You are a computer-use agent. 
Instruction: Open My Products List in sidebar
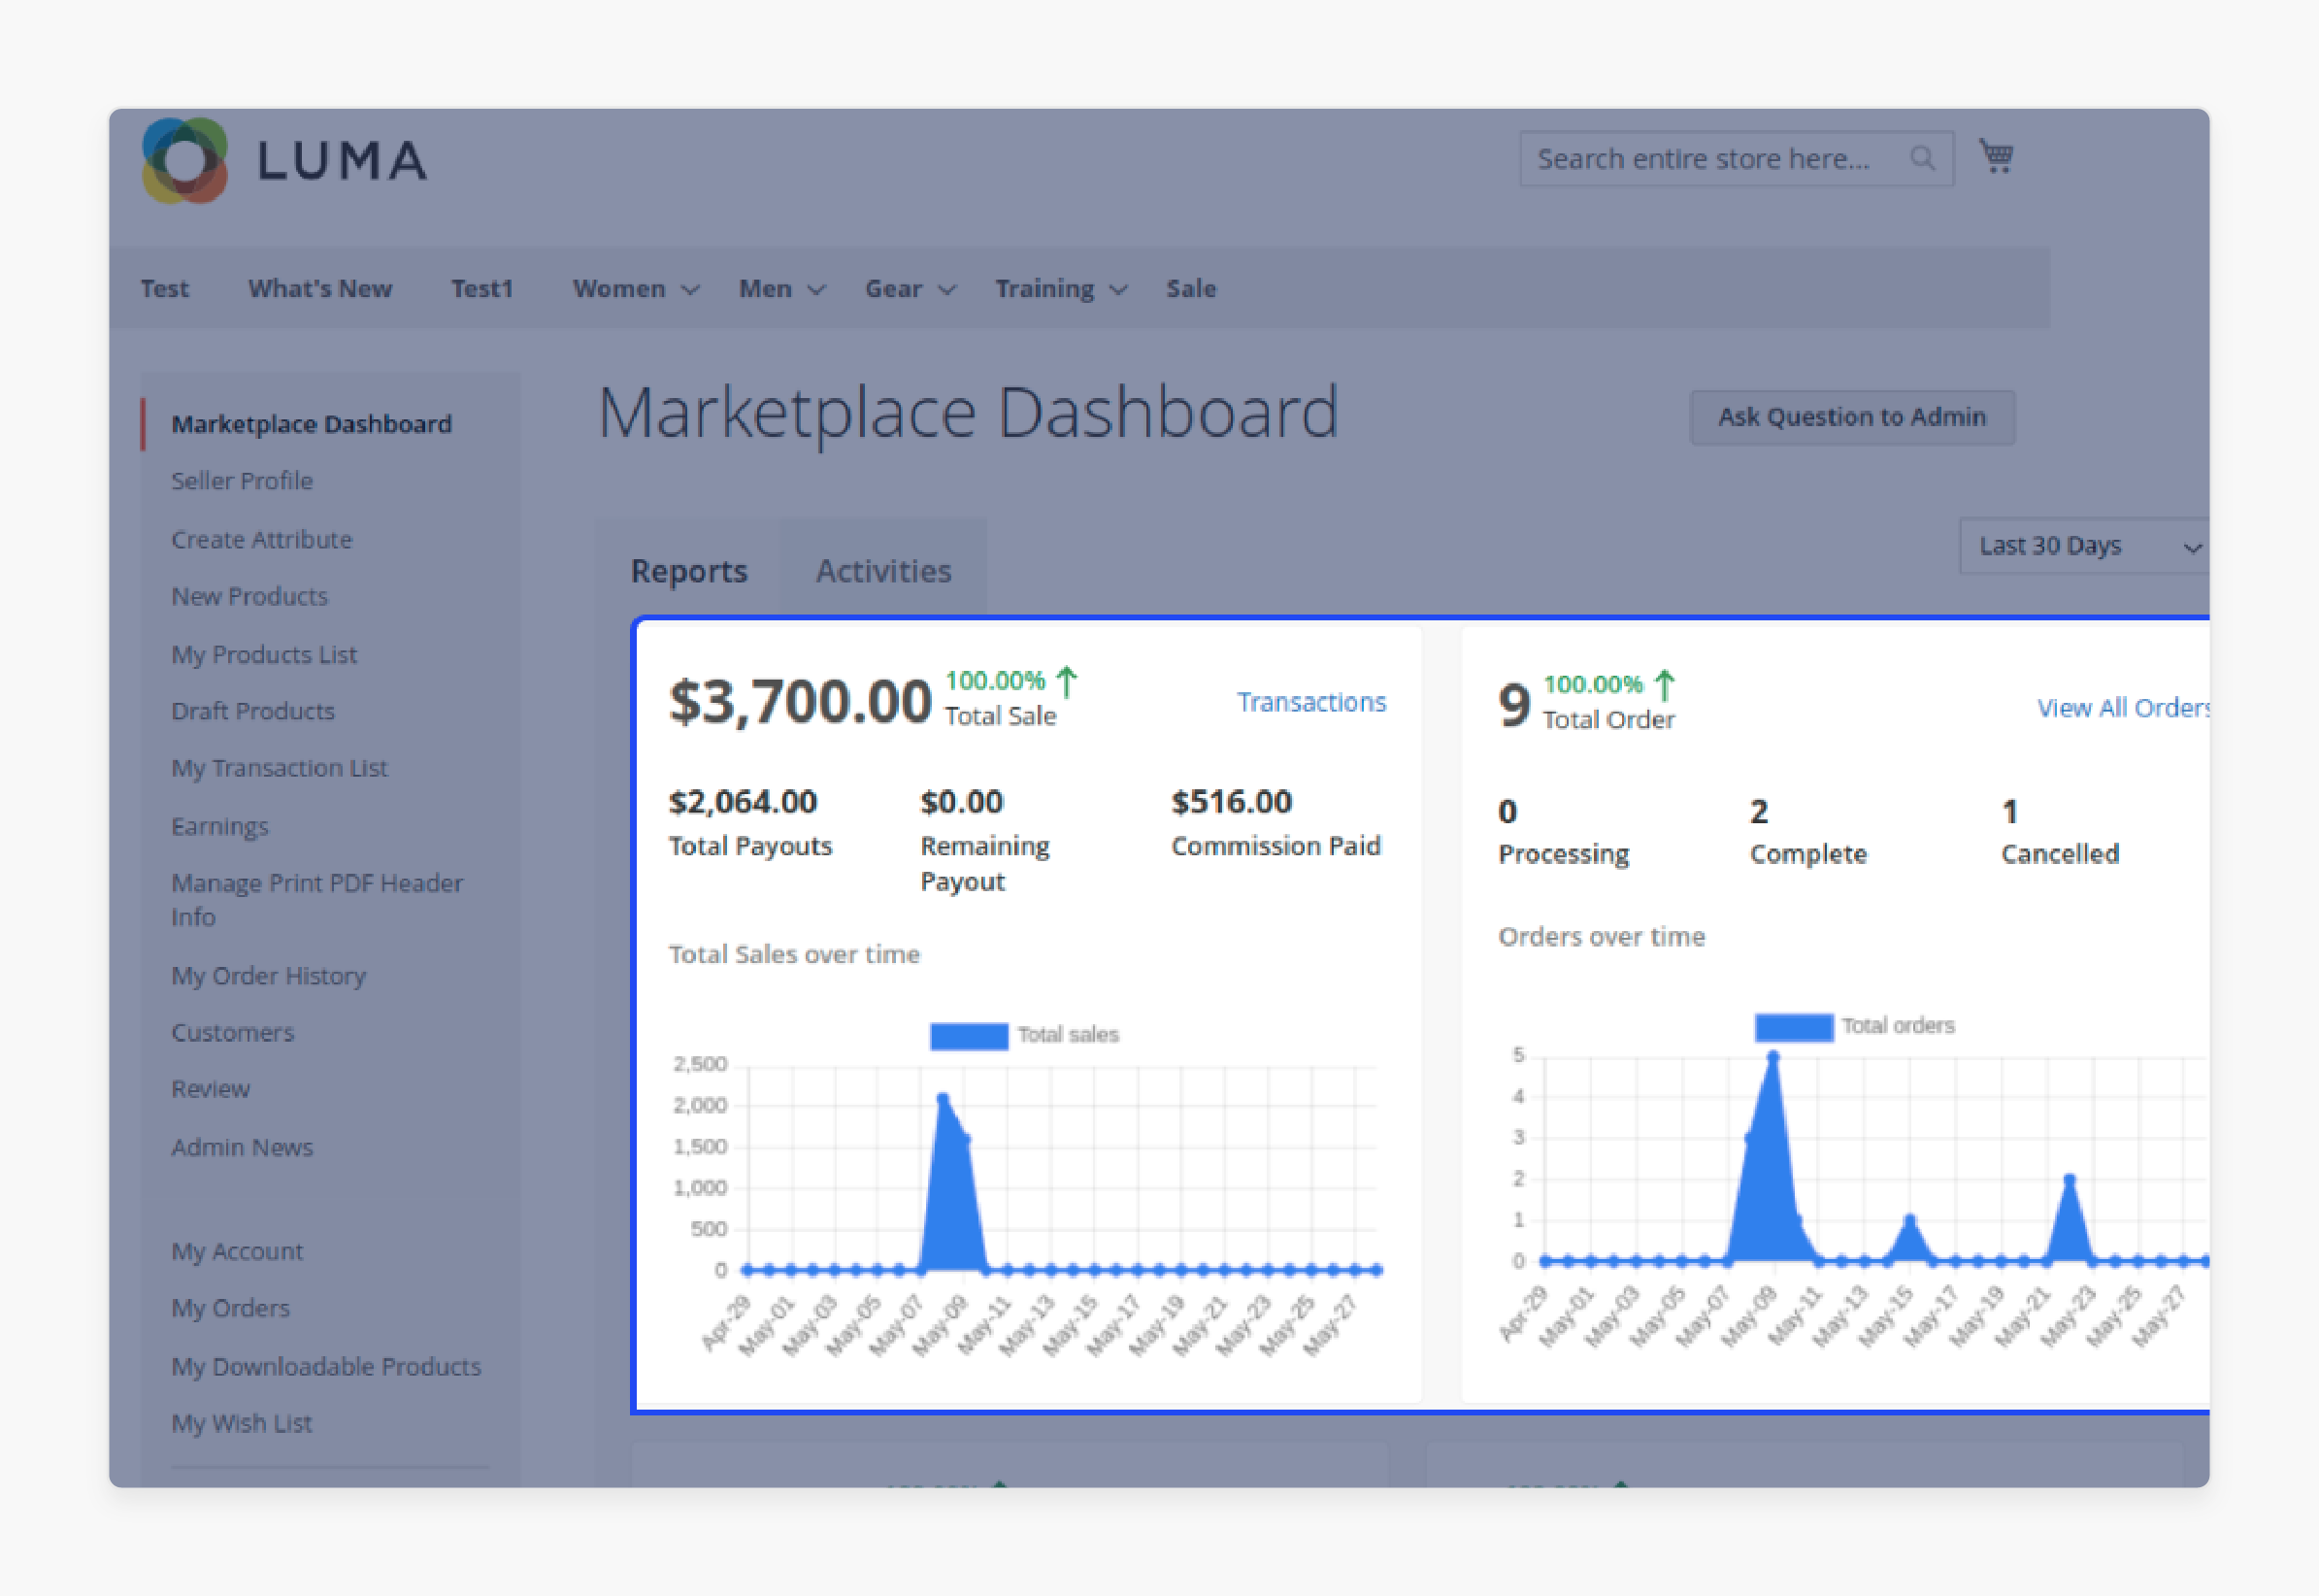tap(264, 654)
